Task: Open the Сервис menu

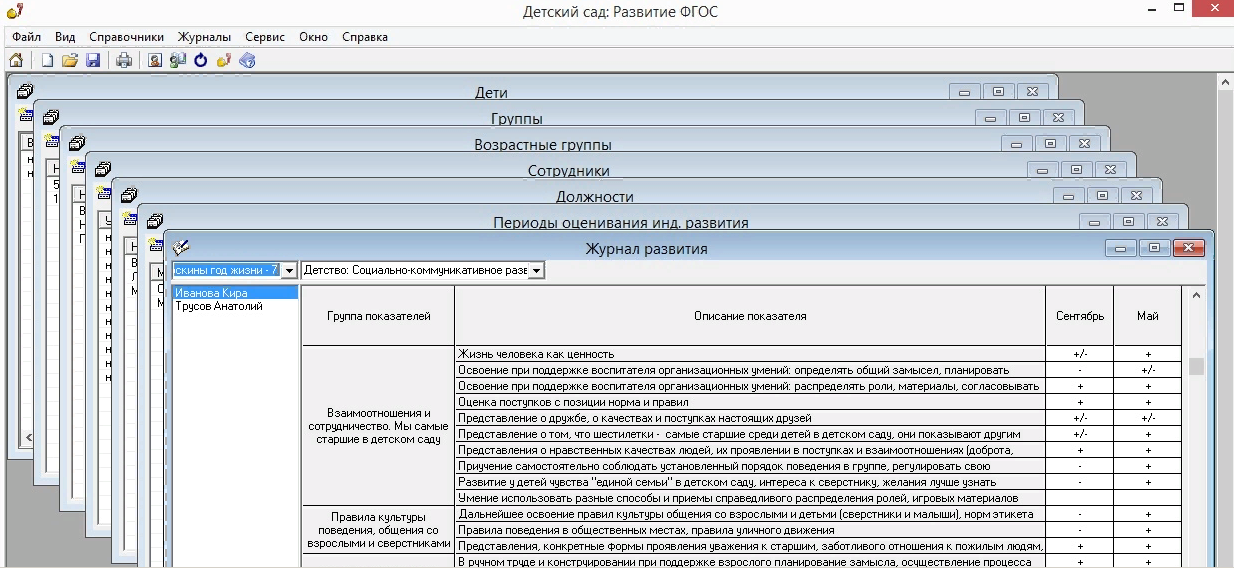Action: coord(265,37)
